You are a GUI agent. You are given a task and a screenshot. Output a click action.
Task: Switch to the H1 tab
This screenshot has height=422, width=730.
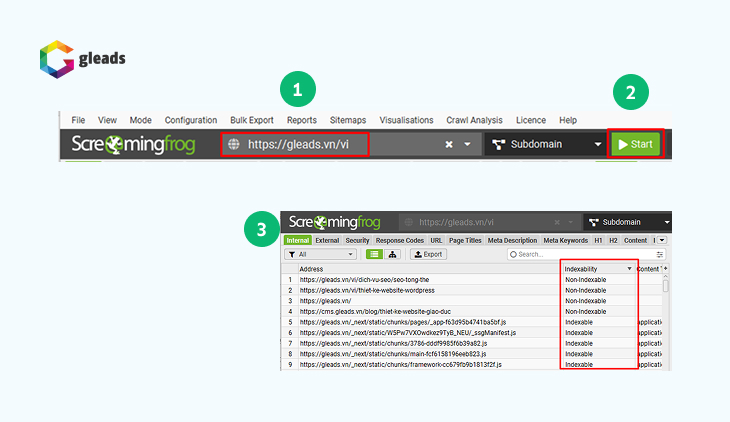[598, 240]
